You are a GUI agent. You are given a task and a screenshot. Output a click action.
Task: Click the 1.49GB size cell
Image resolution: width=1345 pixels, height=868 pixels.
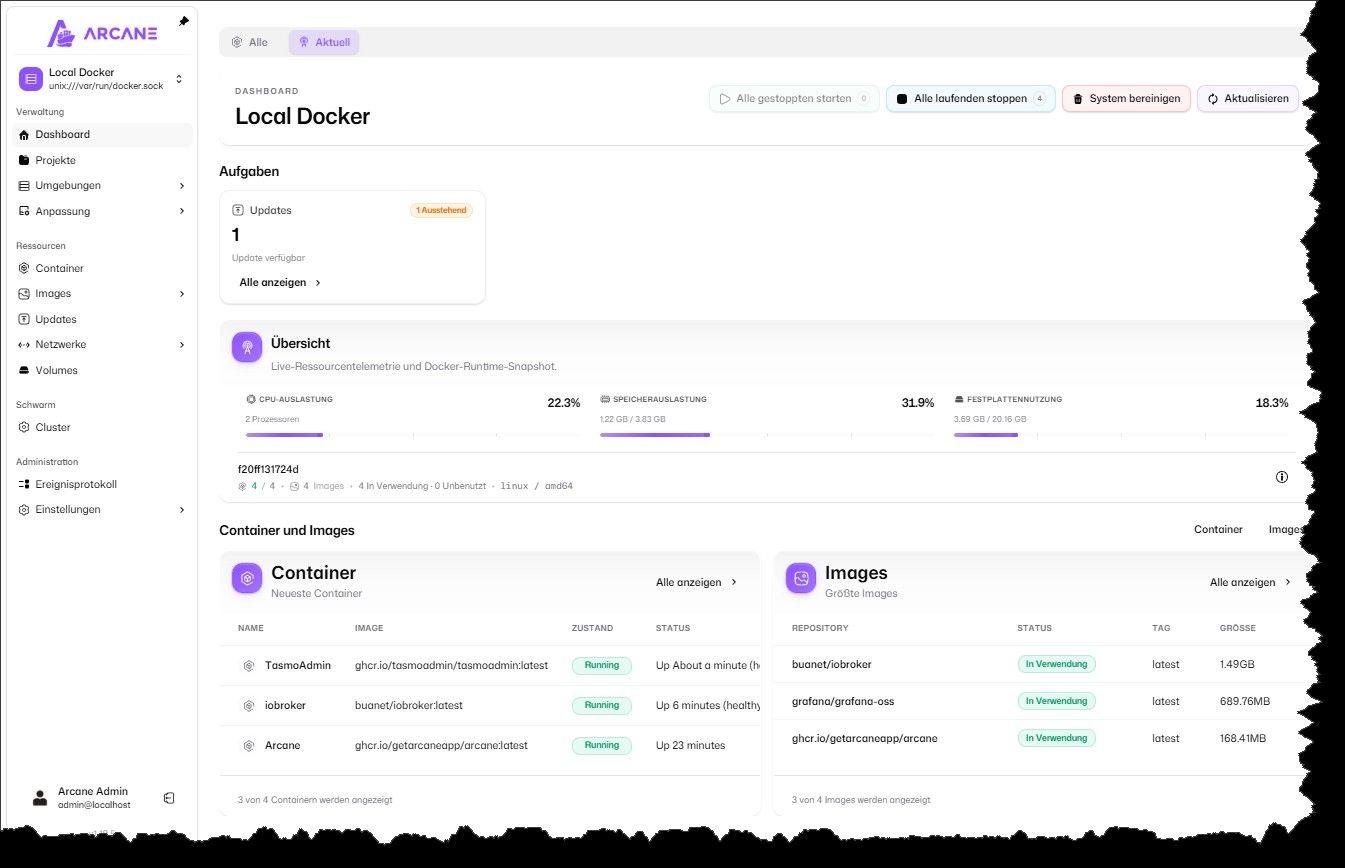tap(1237, 664)
